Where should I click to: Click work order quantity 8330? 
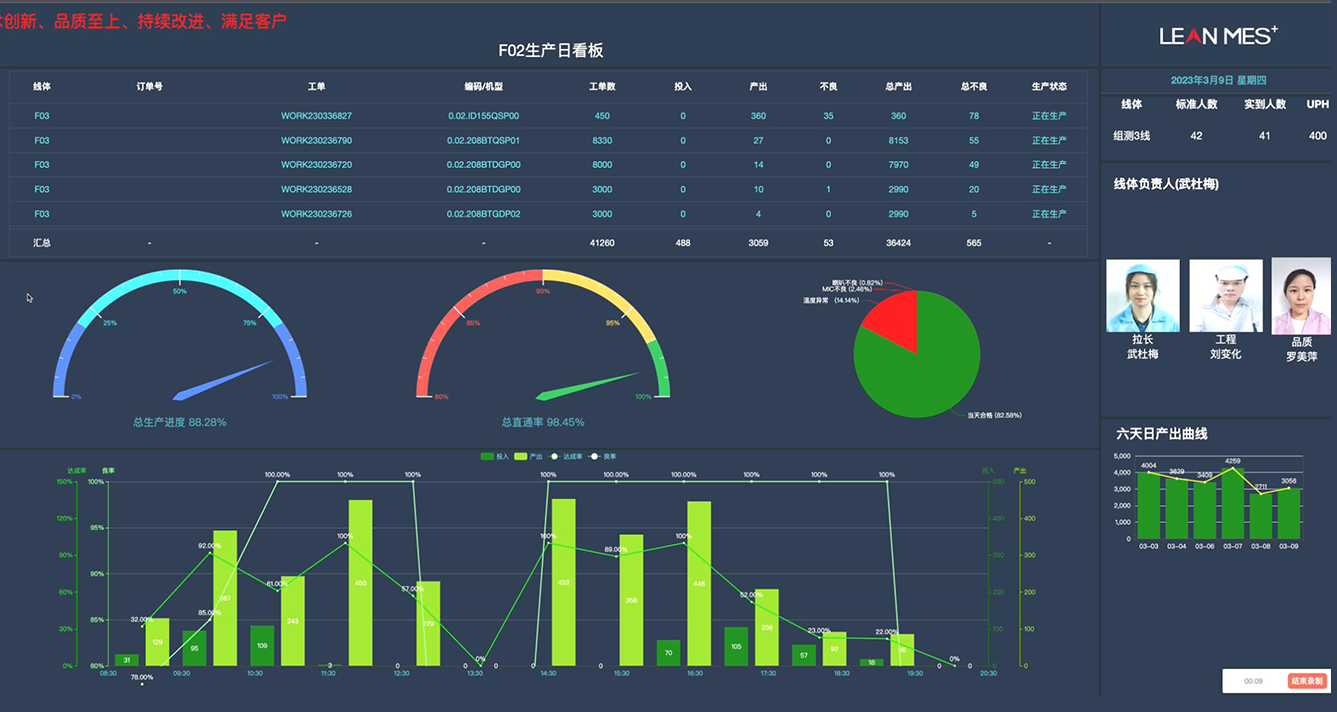(602, 140)
